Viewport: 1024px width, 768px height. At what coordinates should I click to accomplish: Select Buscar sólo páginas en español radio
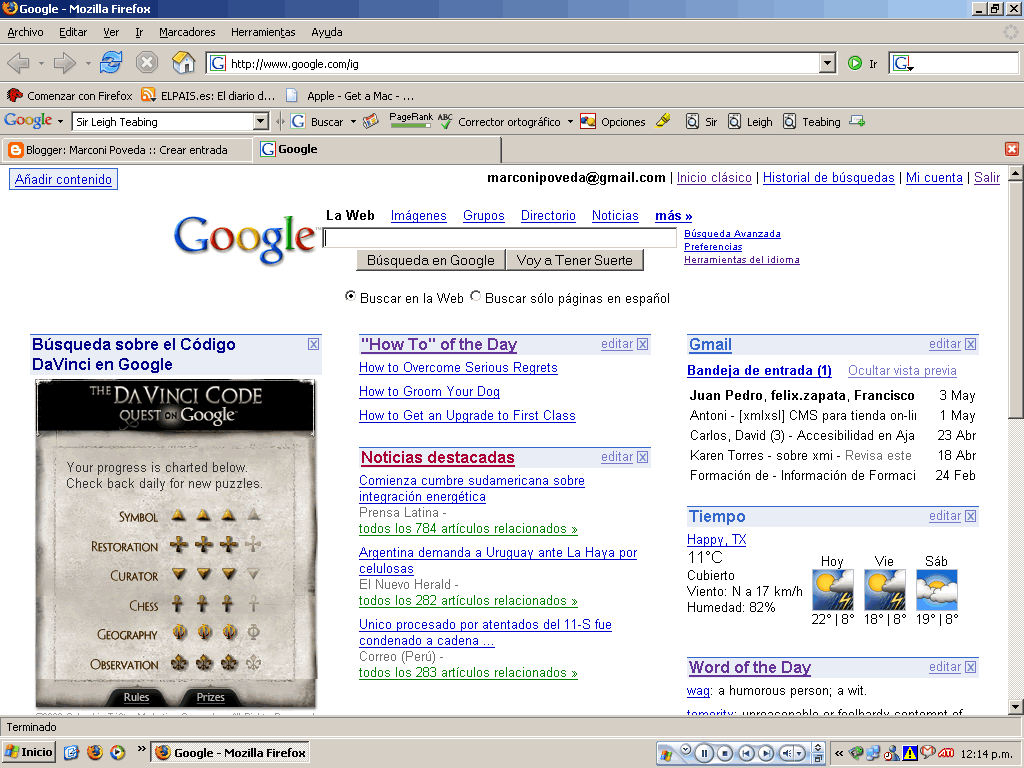(x=476, y=296)
